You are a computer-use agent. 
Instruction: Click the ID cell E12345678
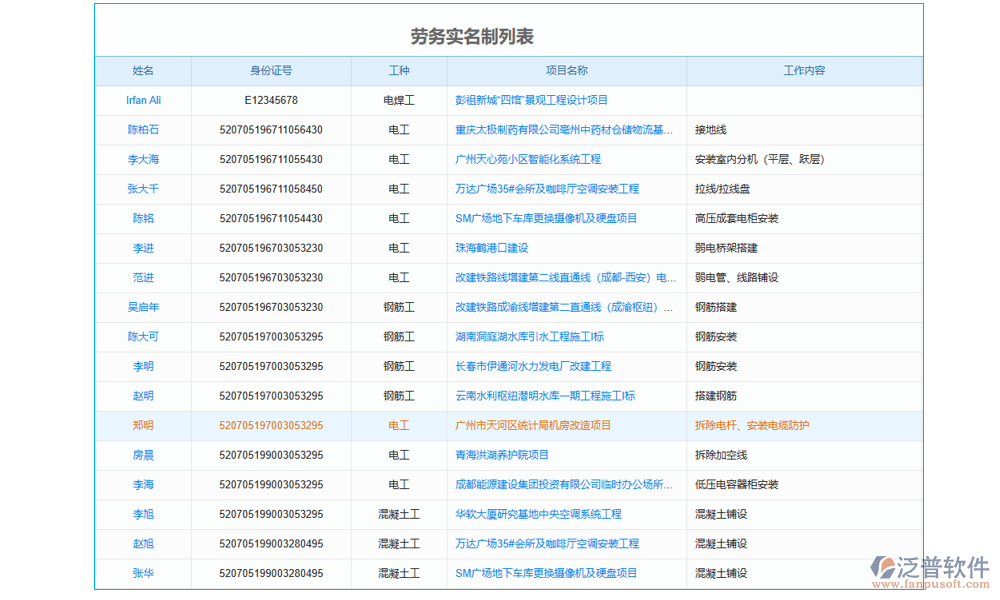pos(271,101)
